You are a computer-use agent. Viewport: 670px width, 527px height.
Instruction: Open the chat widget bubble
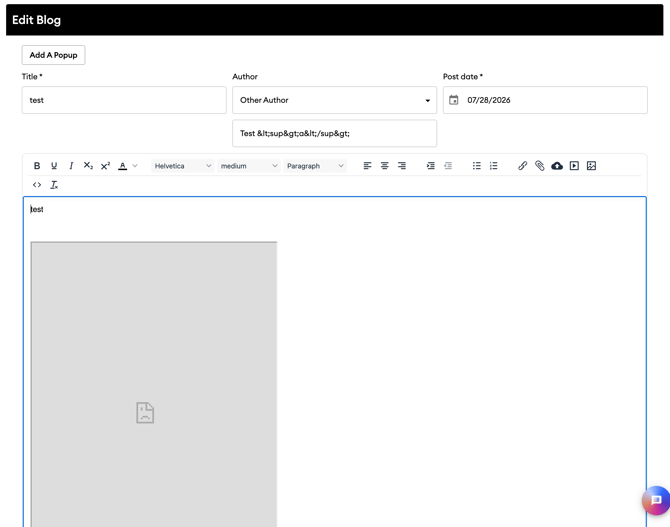tap(656, 500)
